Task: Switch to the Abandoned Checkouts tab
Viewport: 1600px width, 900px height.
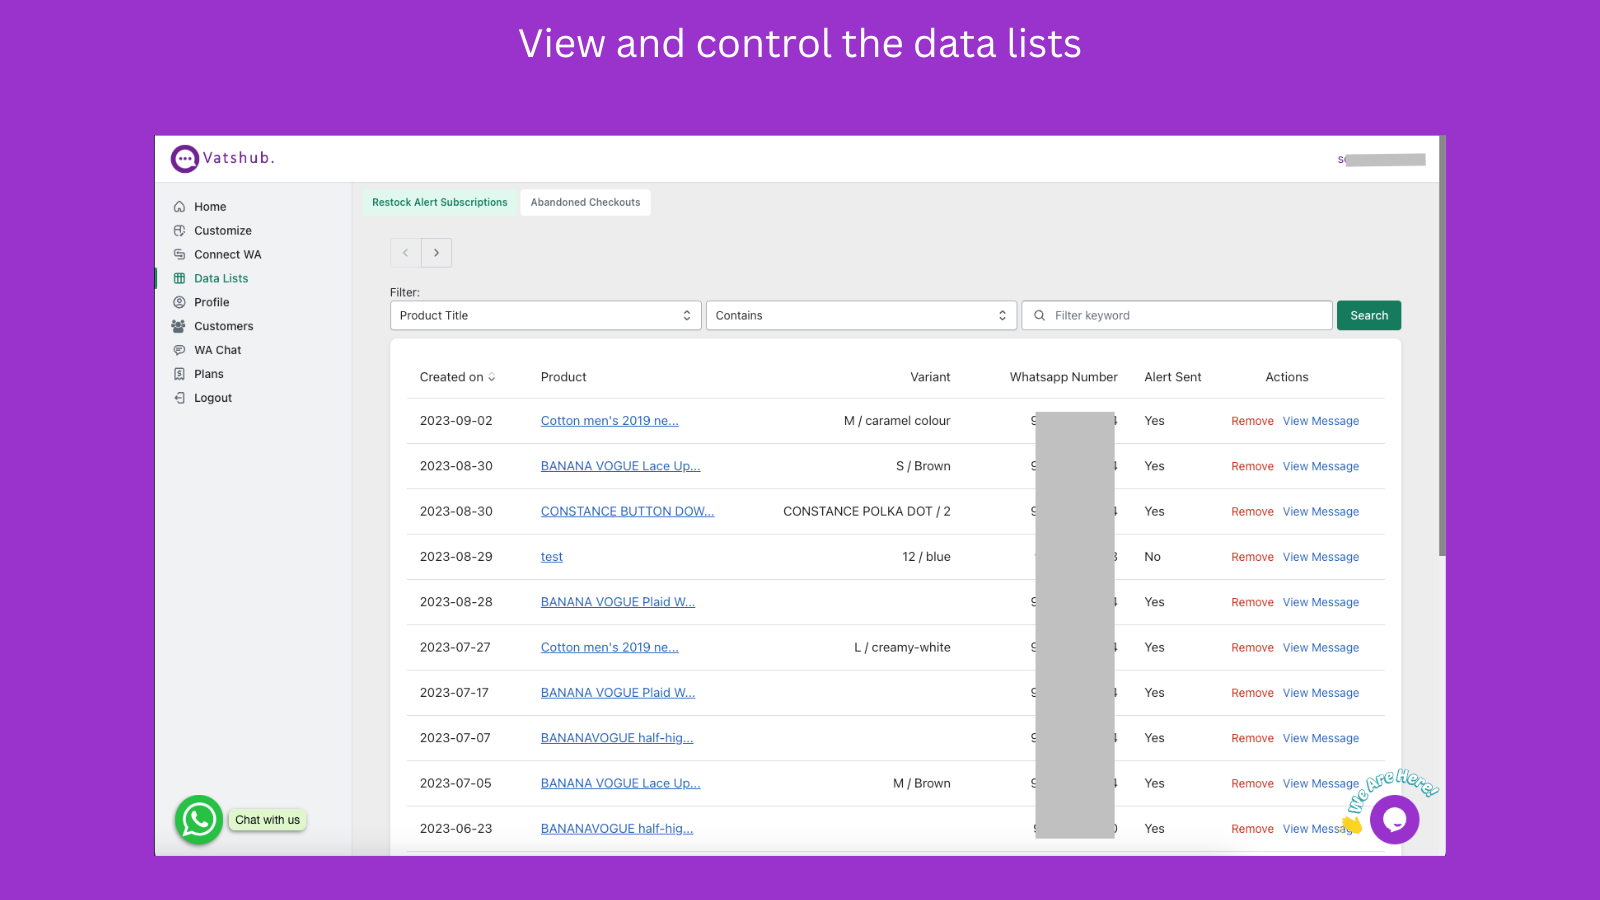Action: [585, 202]
